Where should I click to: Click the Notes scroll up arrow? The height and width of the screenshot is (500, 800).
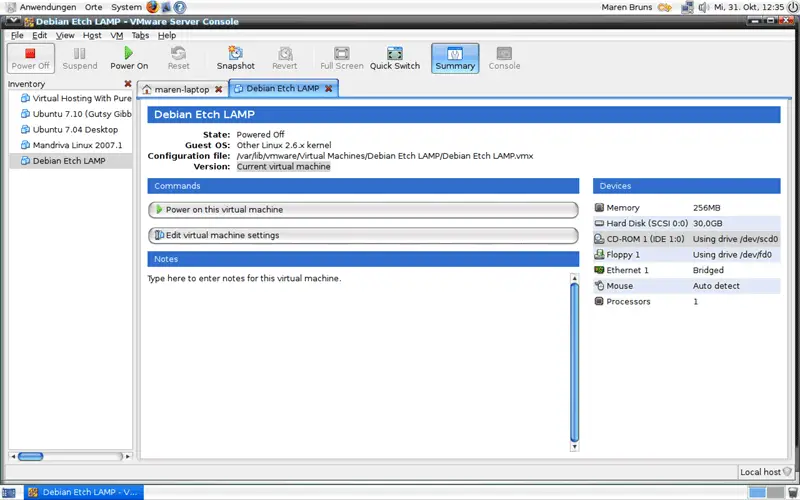click(x=574, y=278)
